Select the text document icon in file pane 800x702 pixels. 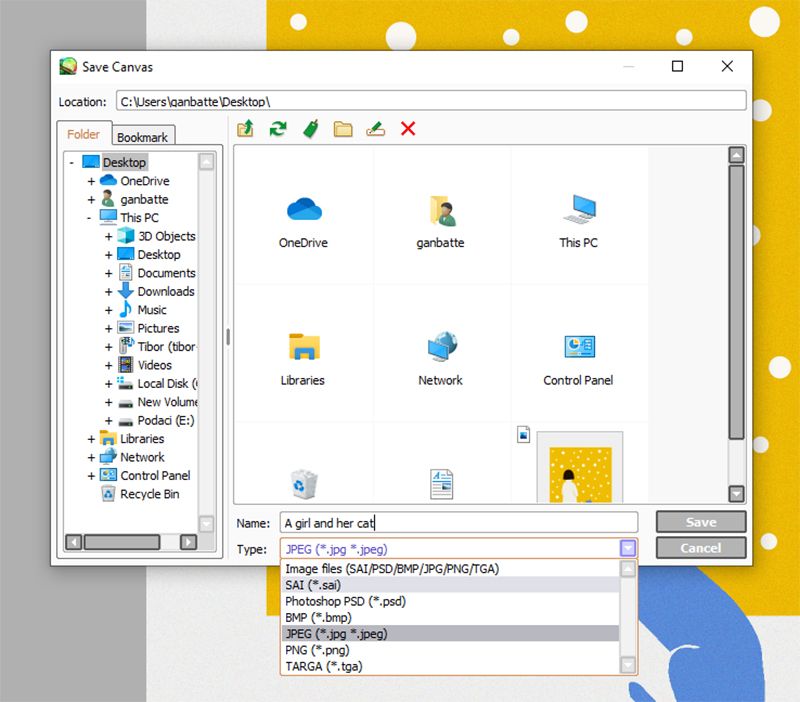(x=441, y=484)
